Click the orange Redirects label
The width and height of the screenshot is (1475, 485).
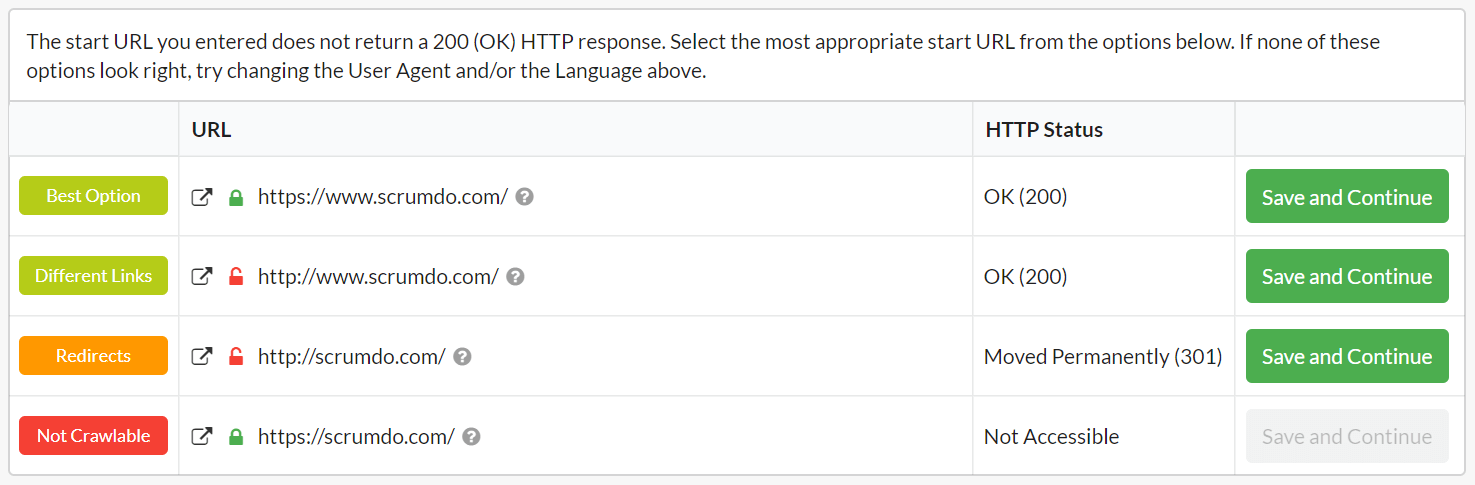[93, 356]
